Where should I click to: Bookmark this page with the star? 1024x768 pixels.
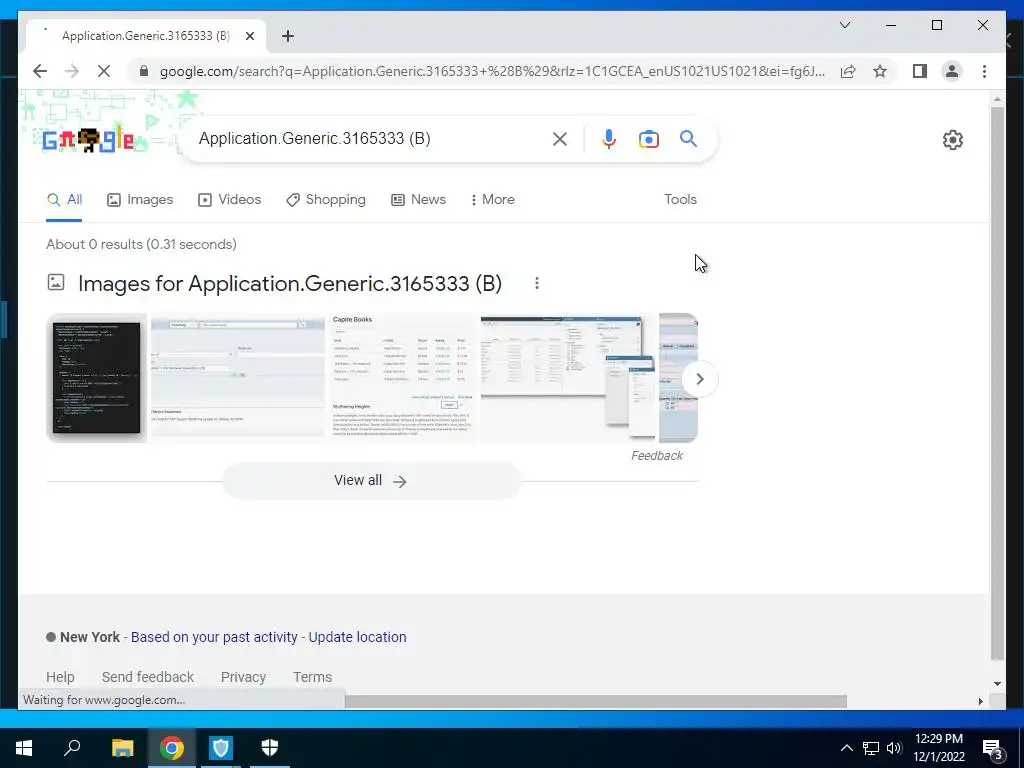pyautogui.click(x=880, y=71)
